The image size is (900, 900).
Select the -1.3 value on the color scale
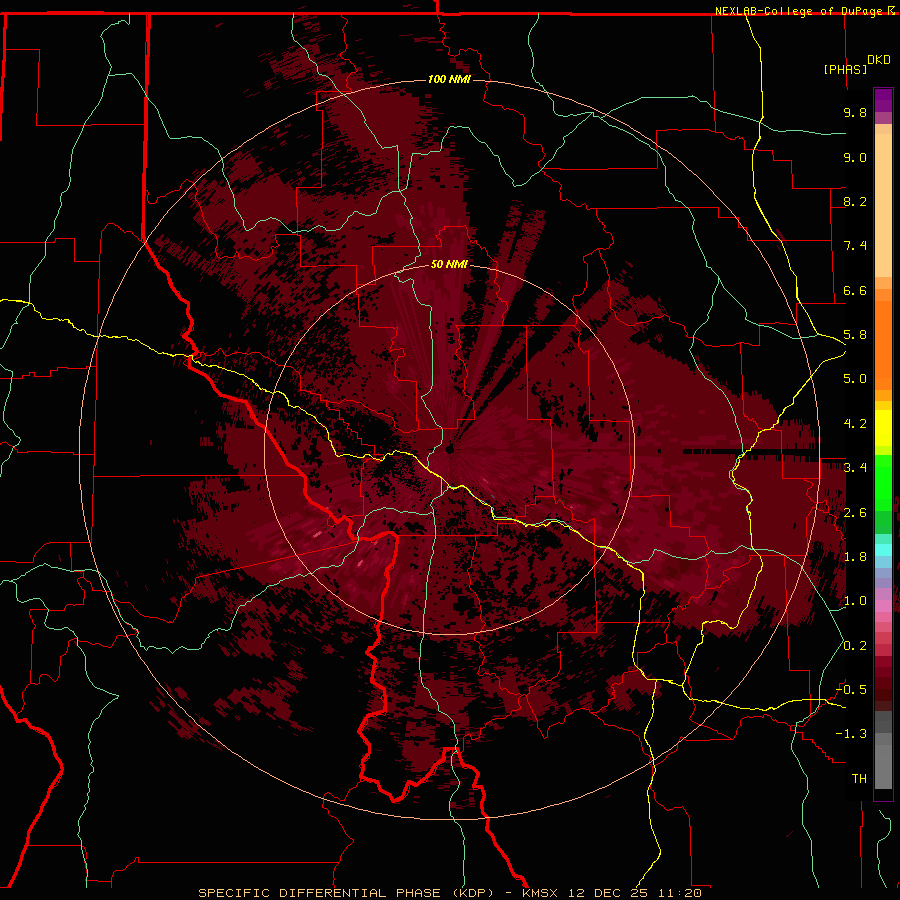pyautogui.click(x=851, y=734)
